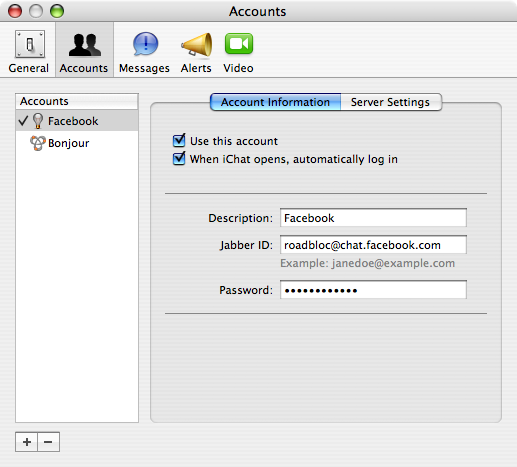517x467 pixels.
Task: Click the 'Jabber ID:' label
Action: (246, 245)
